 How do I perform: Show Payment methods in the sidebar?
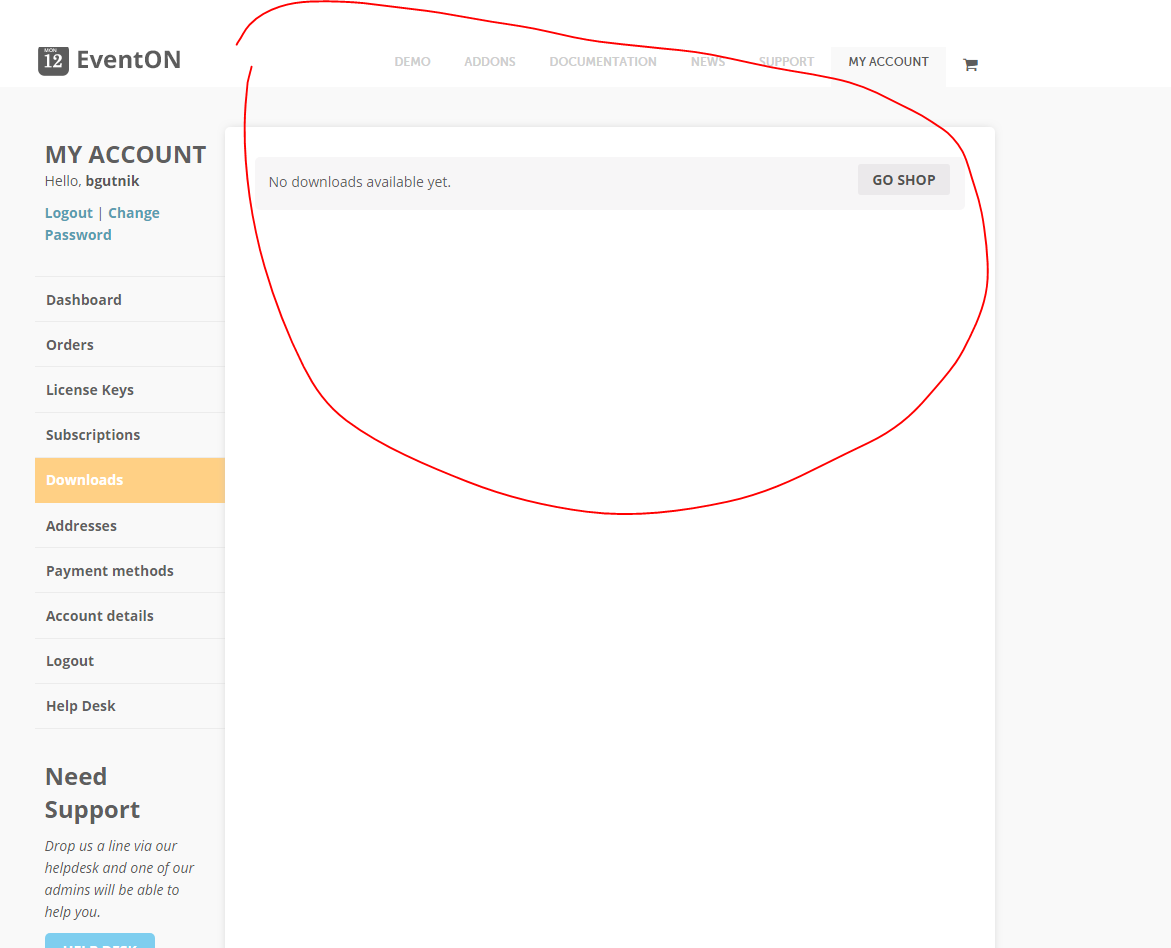pos(110,571)
